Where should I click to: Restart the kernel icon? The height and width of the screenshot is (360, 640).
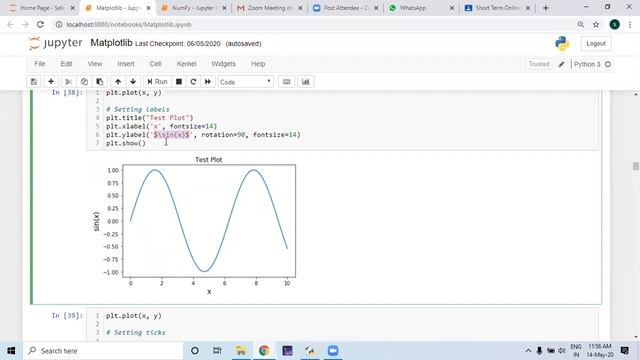pos(193,82)
